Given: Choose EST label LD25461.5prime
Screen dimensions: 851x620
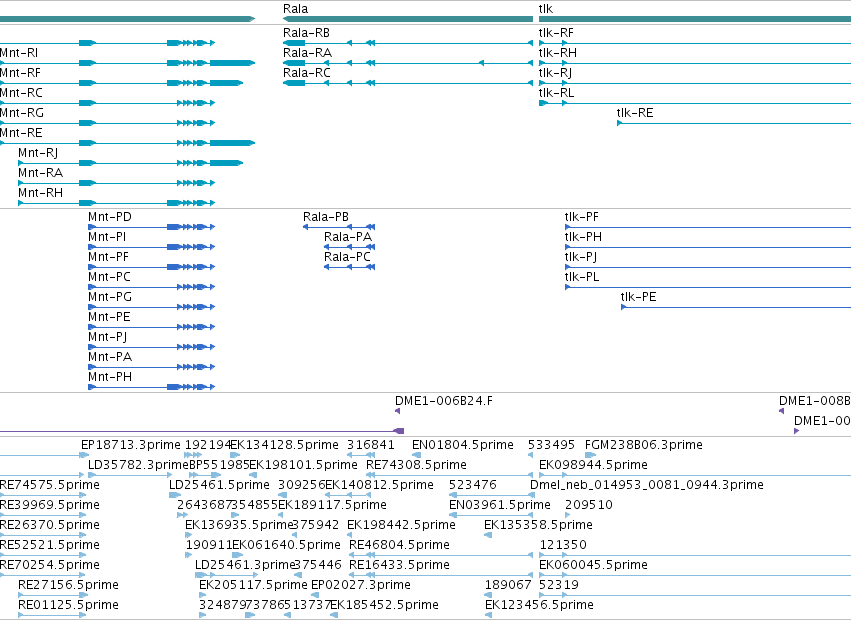Looking at the screenshot, I should coord(219,485).
